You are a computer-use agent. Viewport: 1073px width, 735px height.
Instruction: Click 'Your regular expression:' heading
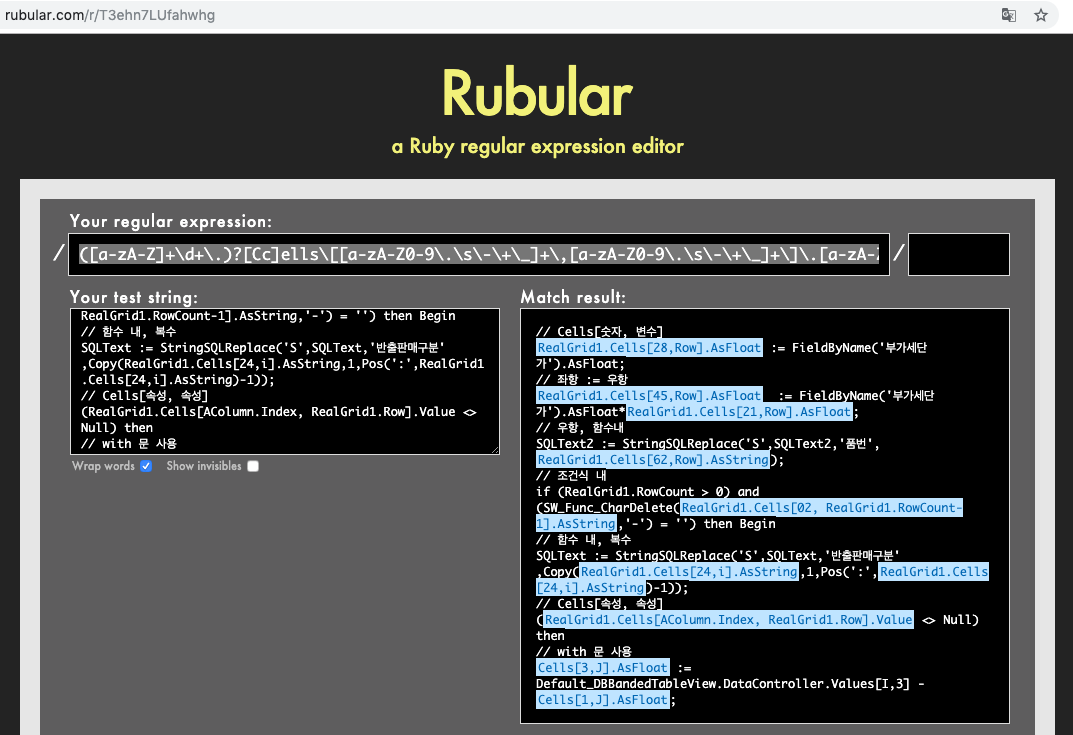[x=170, y=221]
